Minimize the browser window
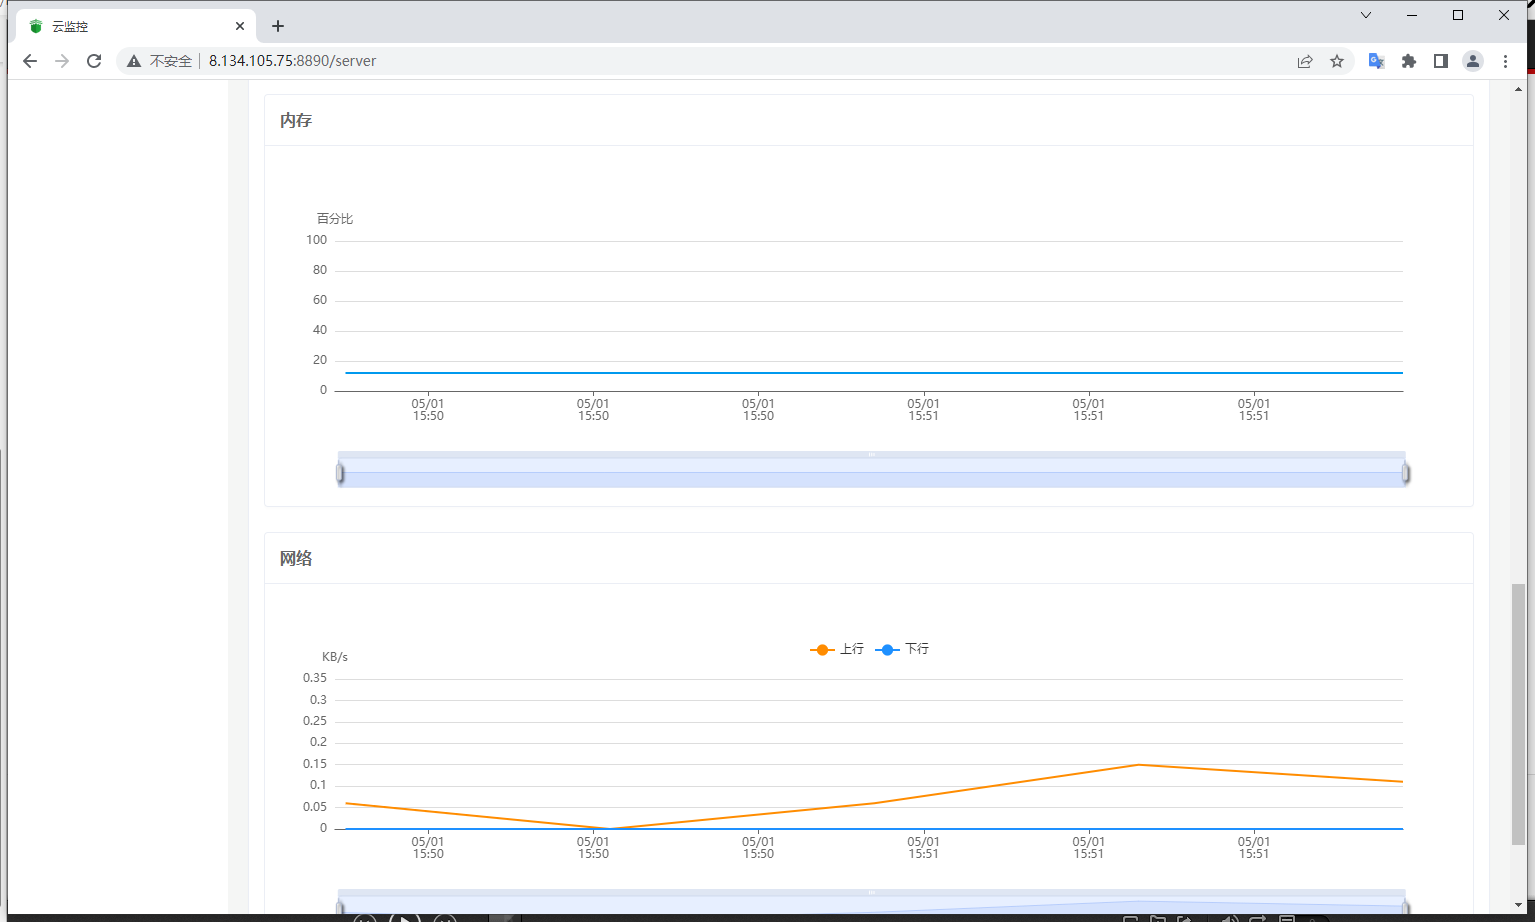The height and width of the screenshot is (922, 1535). pos(1412,15)
